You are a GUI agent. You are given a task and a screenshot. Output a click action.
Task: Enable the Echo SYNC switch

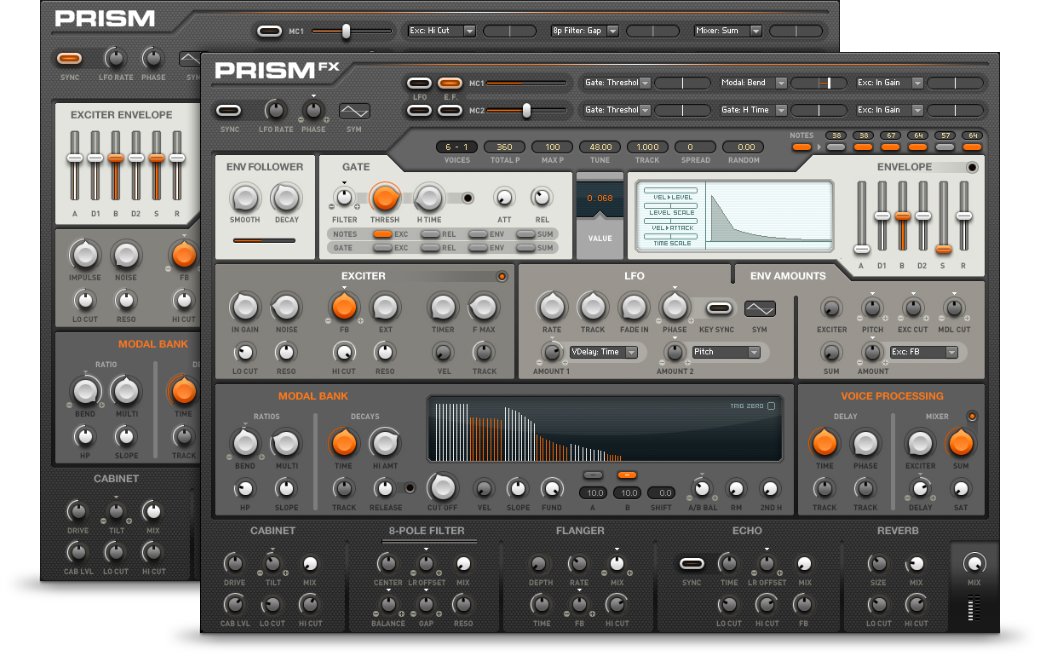tap(692, 564)
